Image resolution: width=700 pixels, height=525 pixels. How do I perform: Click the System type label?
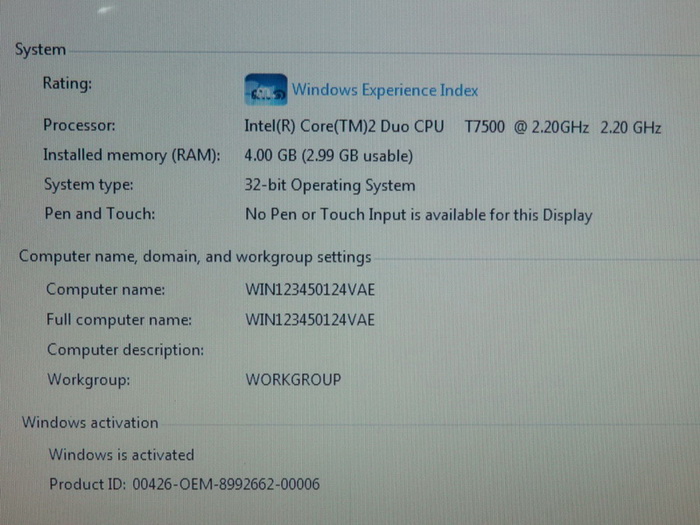(88, 184)
